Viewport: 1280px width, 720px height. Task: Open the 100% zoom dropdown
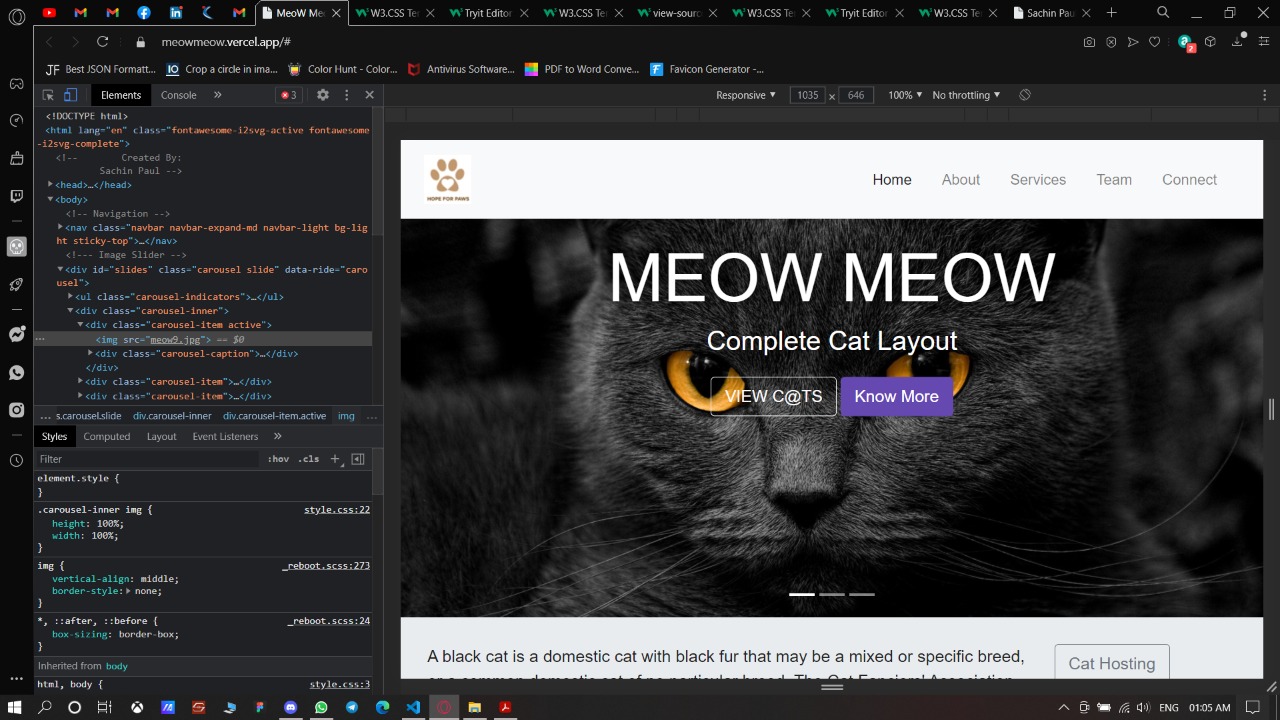[x=905, y=95]
